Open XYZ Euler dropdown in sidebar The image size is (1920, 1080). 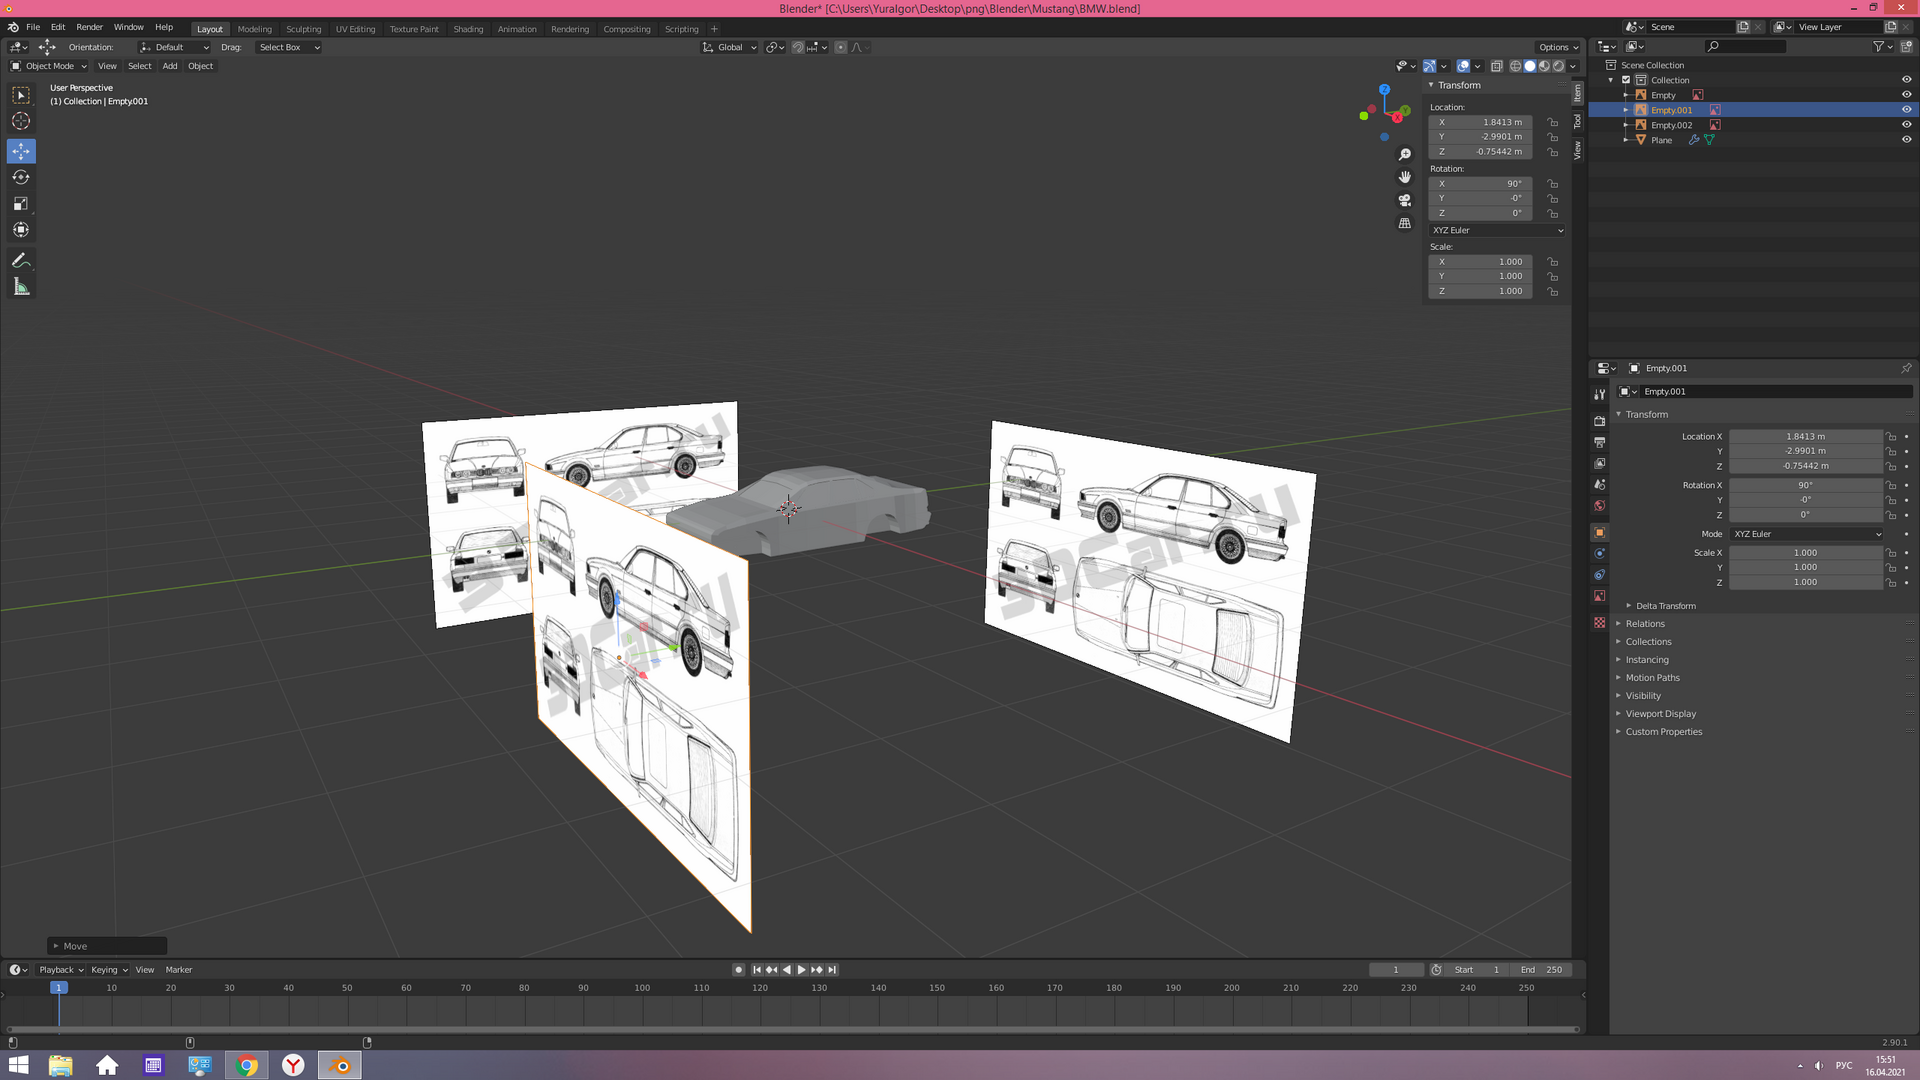click(1497, 230)
